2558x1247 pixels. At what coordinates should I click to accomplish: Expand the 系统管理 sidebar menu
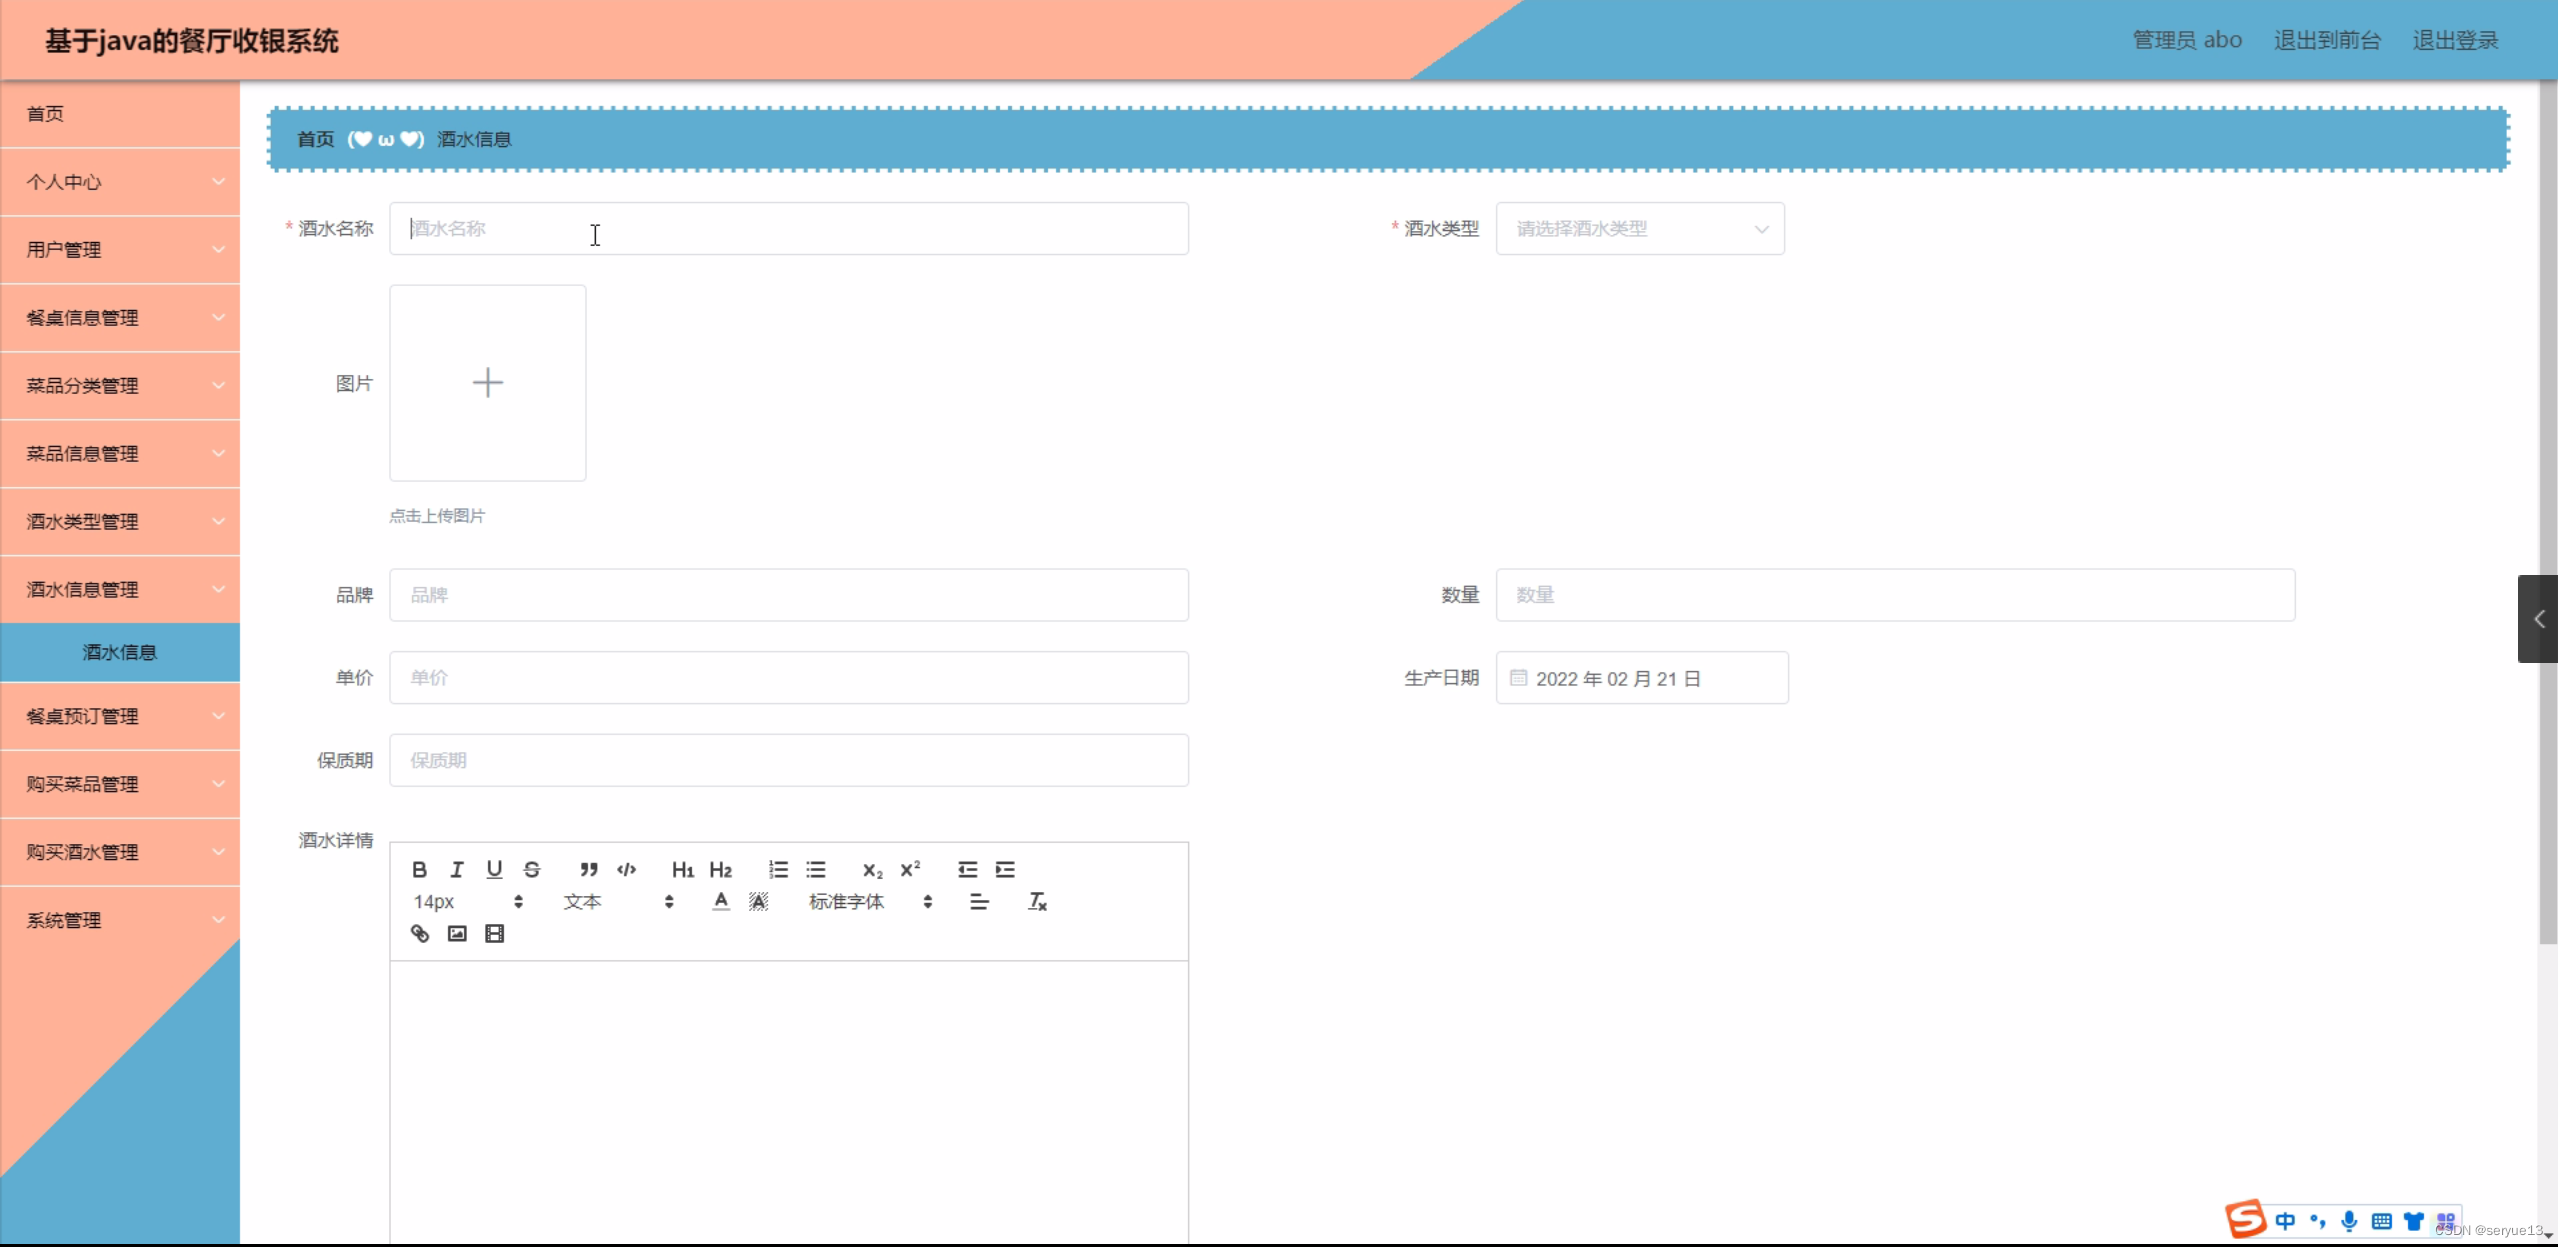(x=119, y=920)
